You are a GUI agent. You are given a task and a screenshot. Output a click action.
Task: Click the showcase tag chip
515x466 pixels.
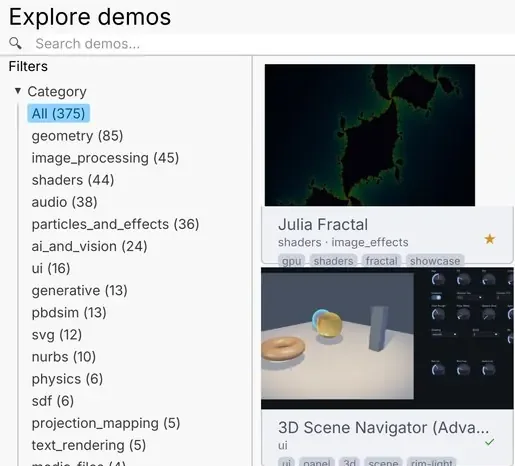(x=435, y=261)
